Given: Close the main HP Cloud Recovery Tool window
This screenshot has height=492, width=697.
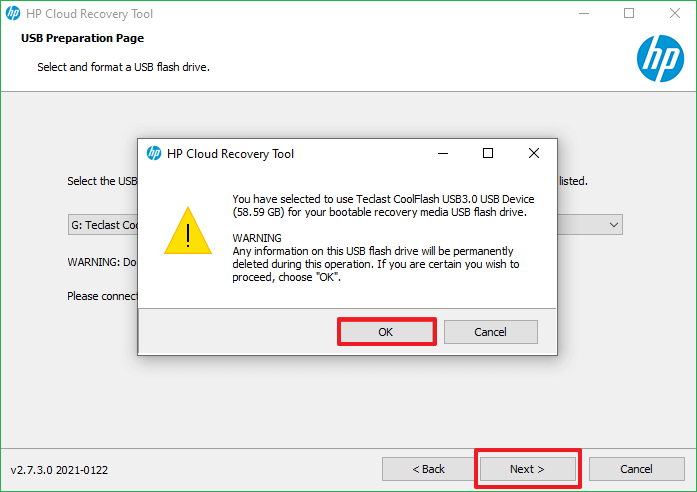Looking at the screenshot, I should click(673, 14).
